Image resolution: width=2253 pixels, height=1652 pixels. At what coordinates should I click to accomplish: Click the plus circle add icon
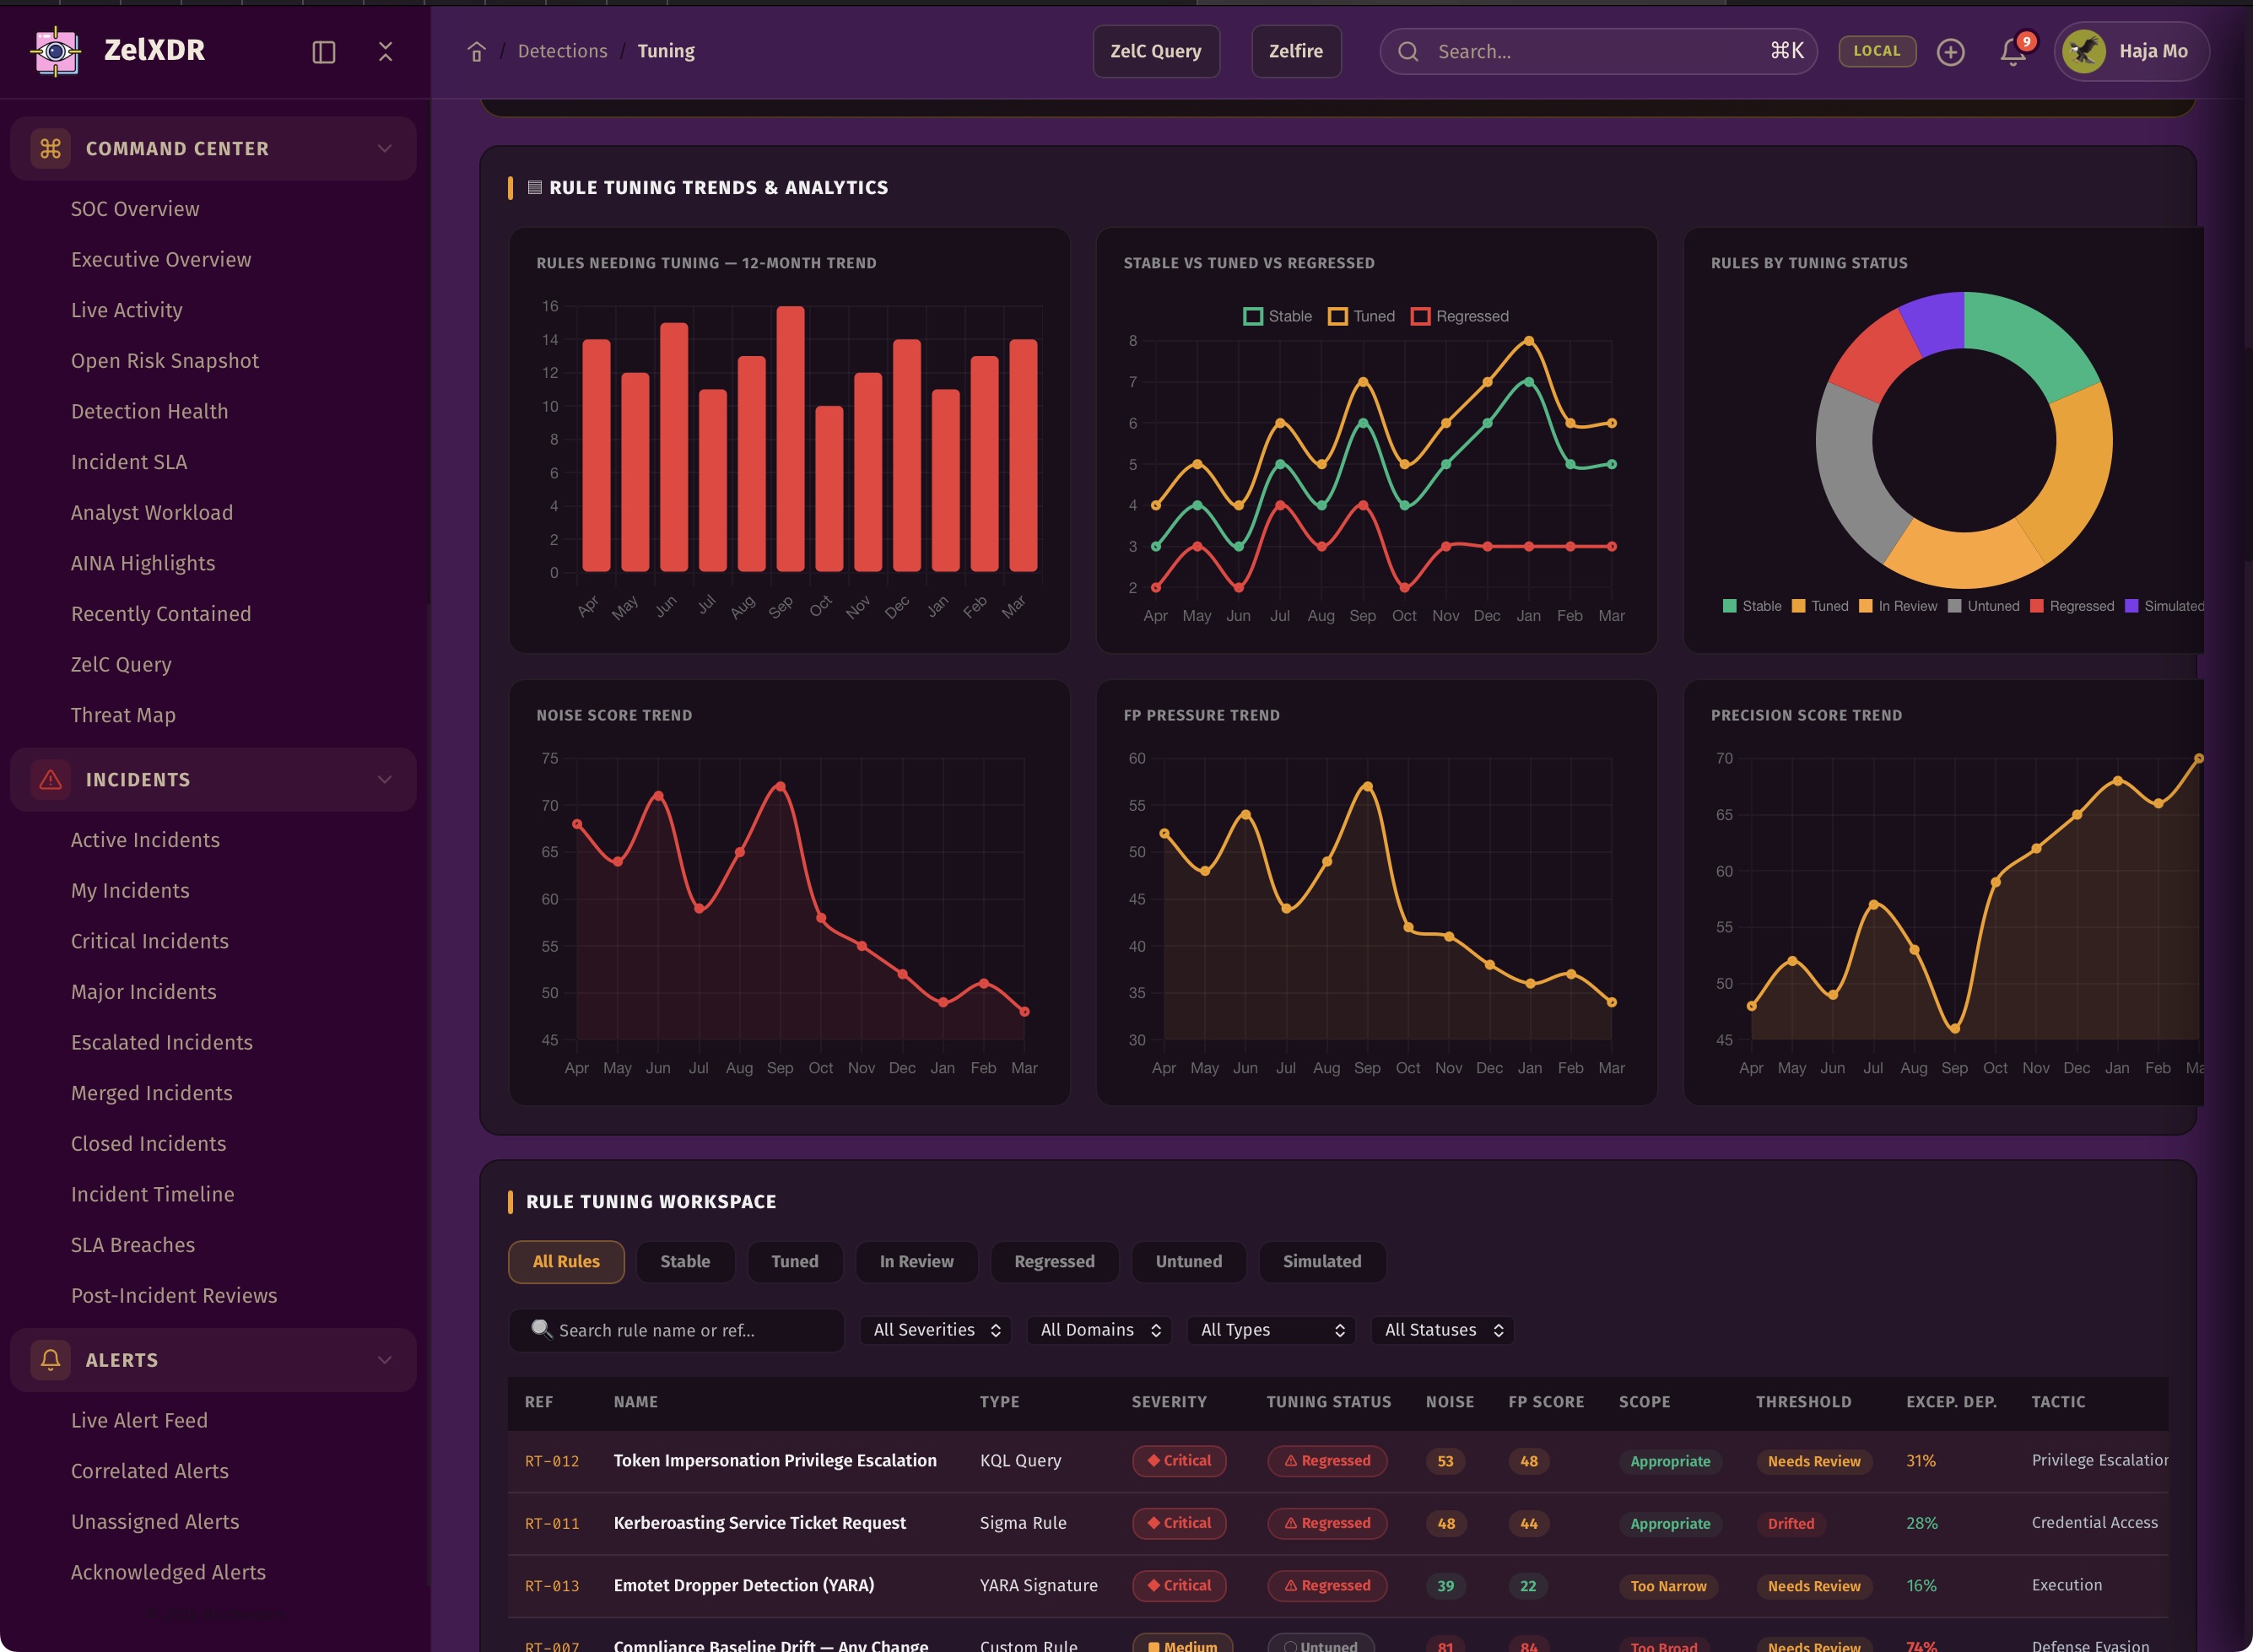[x=1950, y=52]
